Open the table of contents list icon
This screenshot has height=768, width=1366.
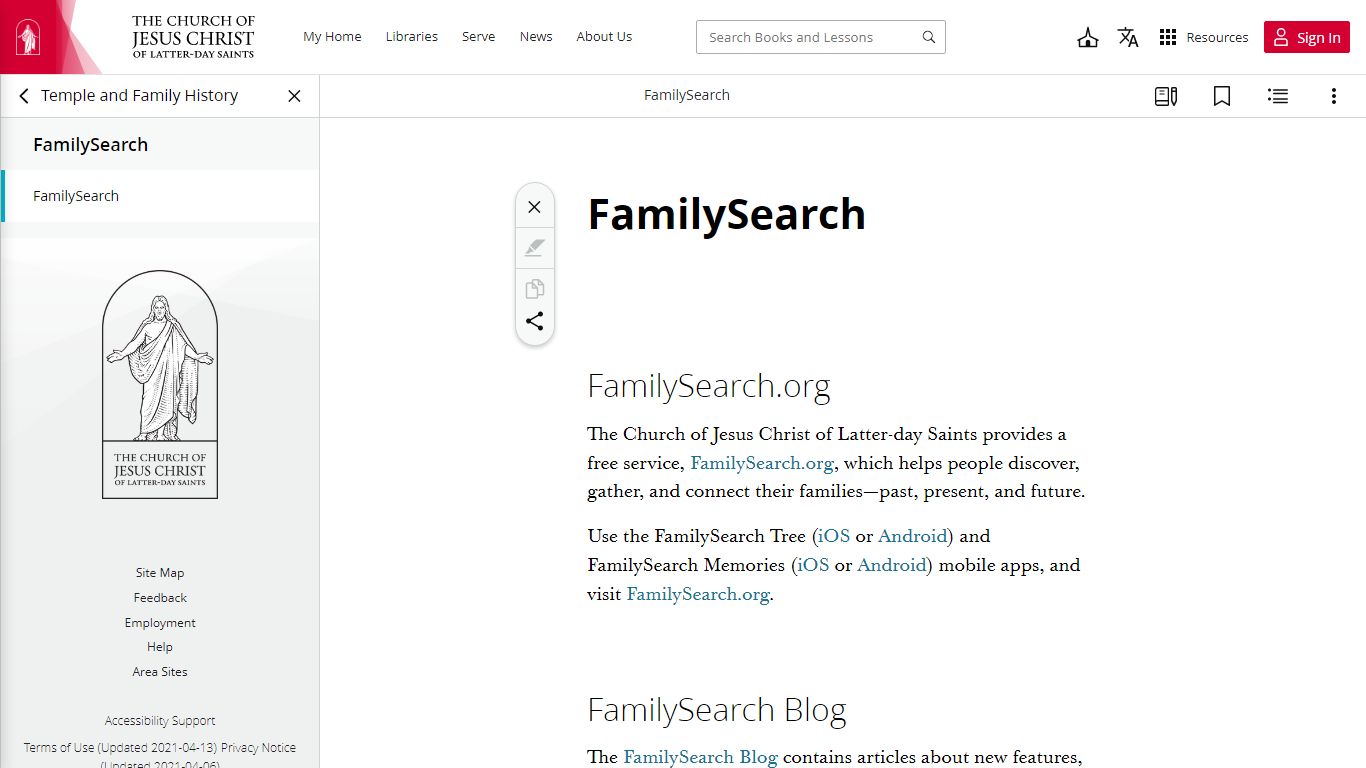pos(1278,96)
